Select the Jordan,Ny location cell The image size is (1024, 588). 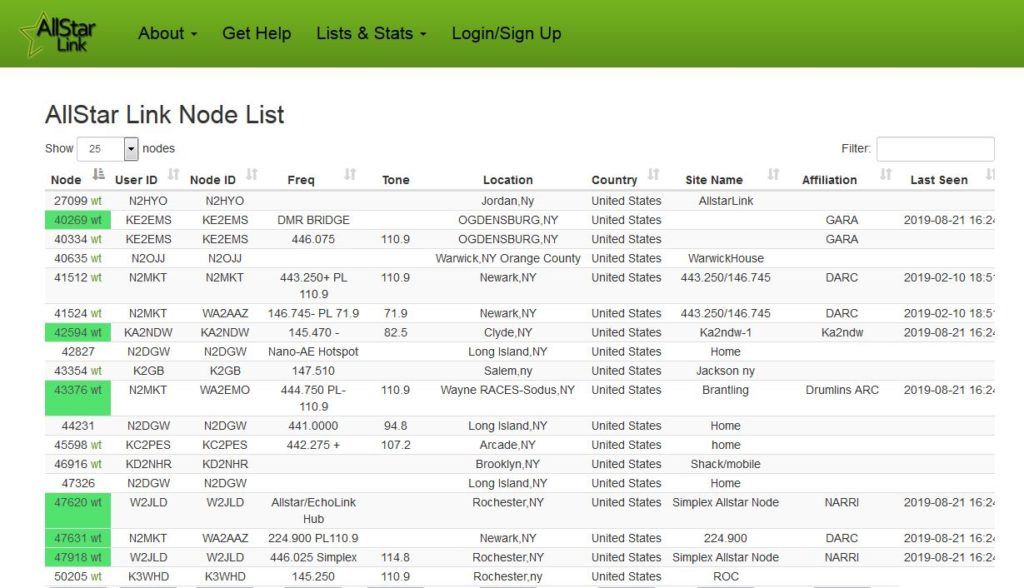click(x=507, y=201)
